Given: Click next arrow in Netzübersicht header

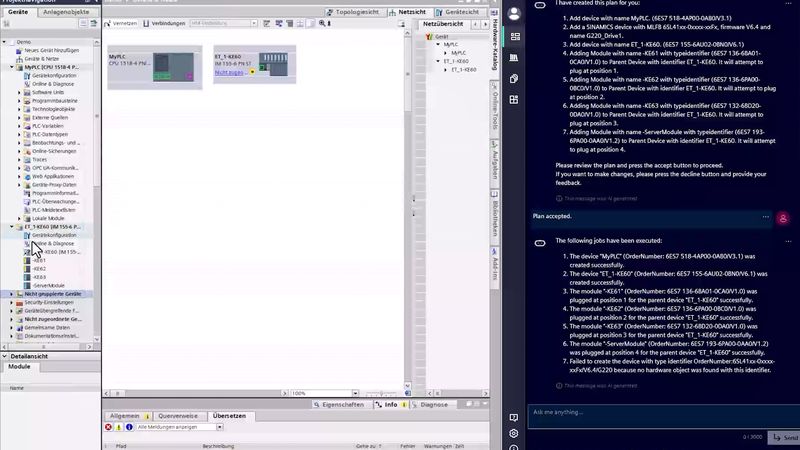Looking at the screenshot, I should [x=485, y=24].
